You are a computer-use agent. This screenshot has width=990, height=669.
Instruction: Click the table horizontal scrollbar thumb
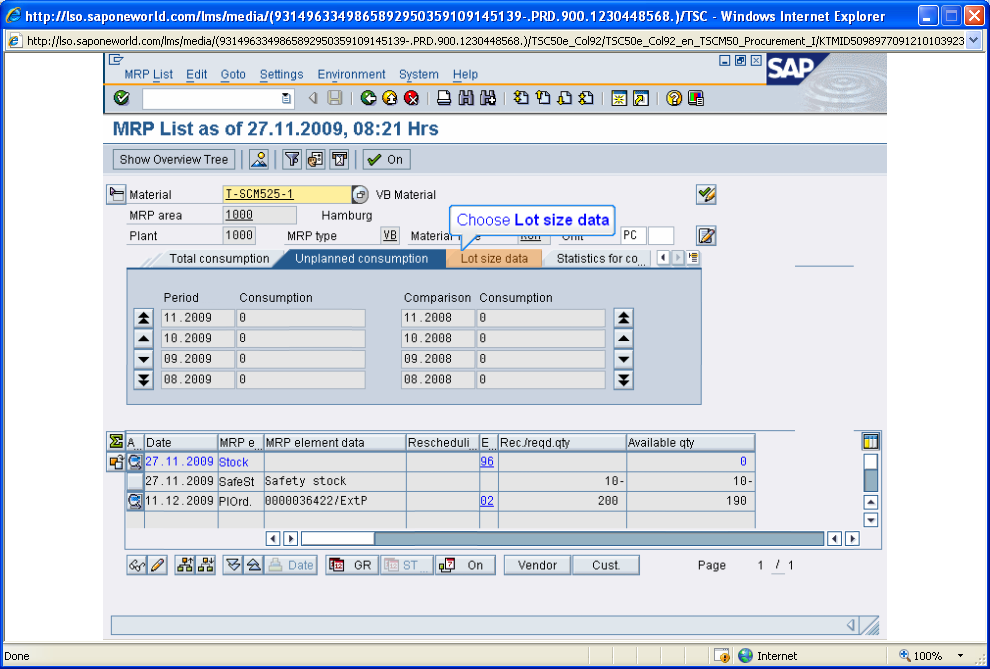338,538
